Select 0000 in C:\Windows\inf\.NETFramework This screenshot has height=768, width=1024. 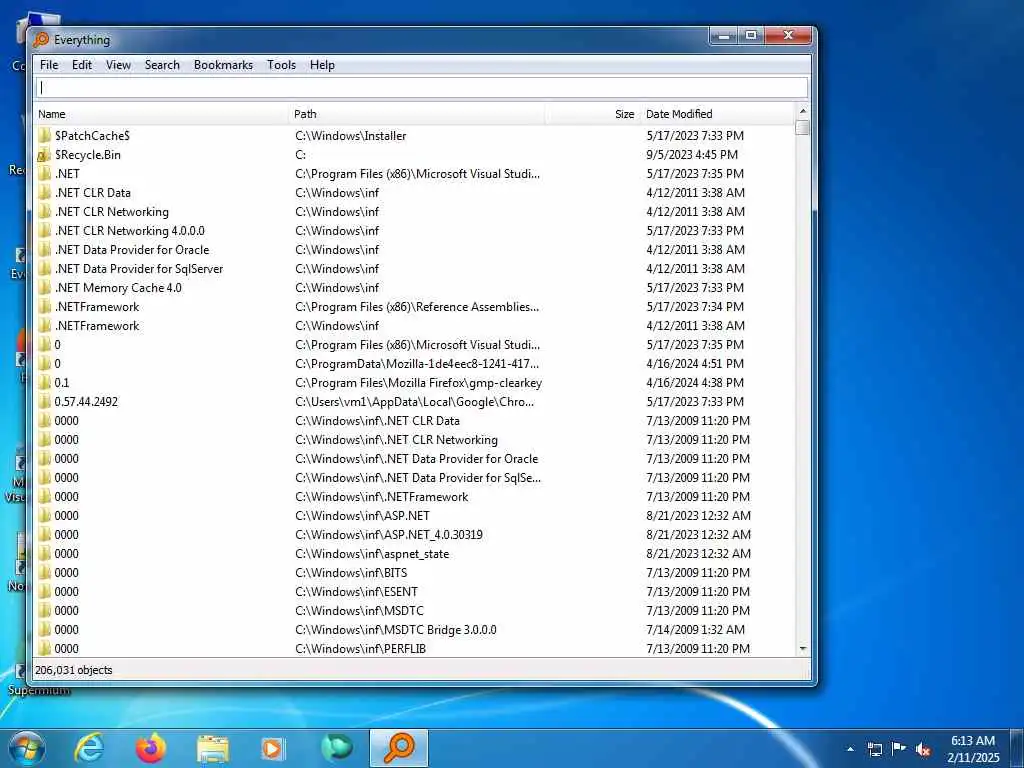[67, 497]
